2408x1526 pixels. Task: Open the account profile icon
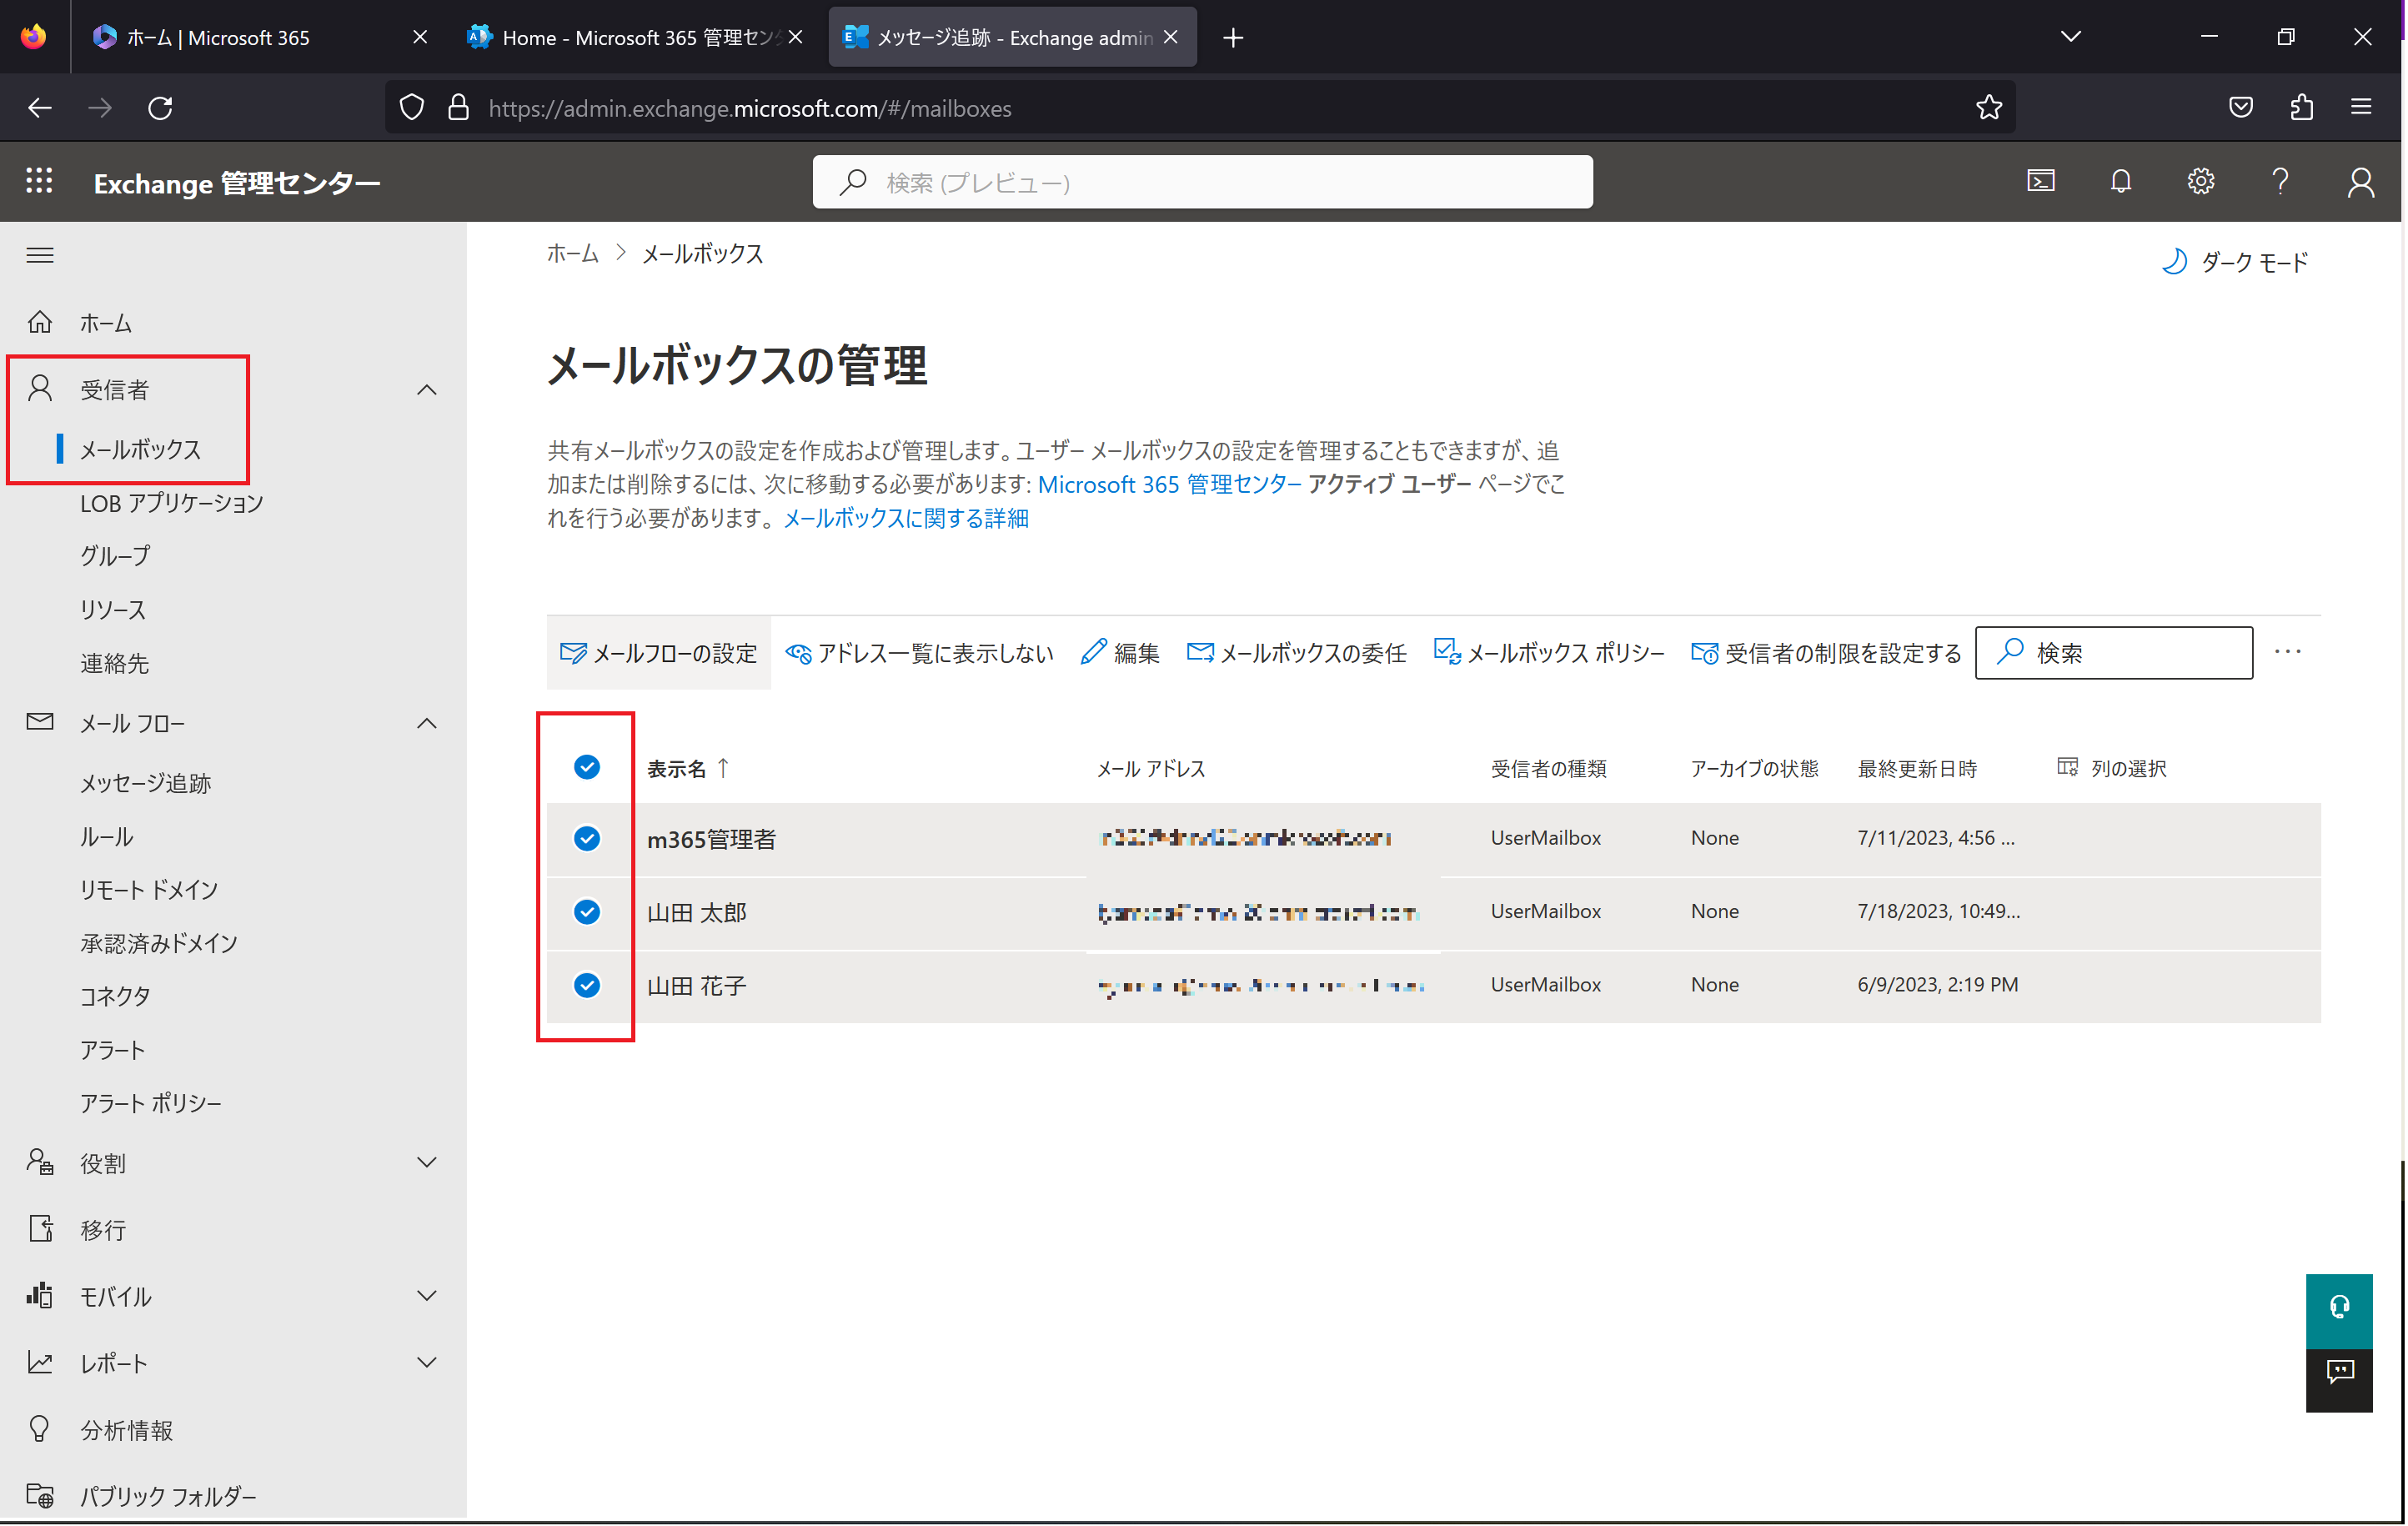click(x=2360, y=181)
